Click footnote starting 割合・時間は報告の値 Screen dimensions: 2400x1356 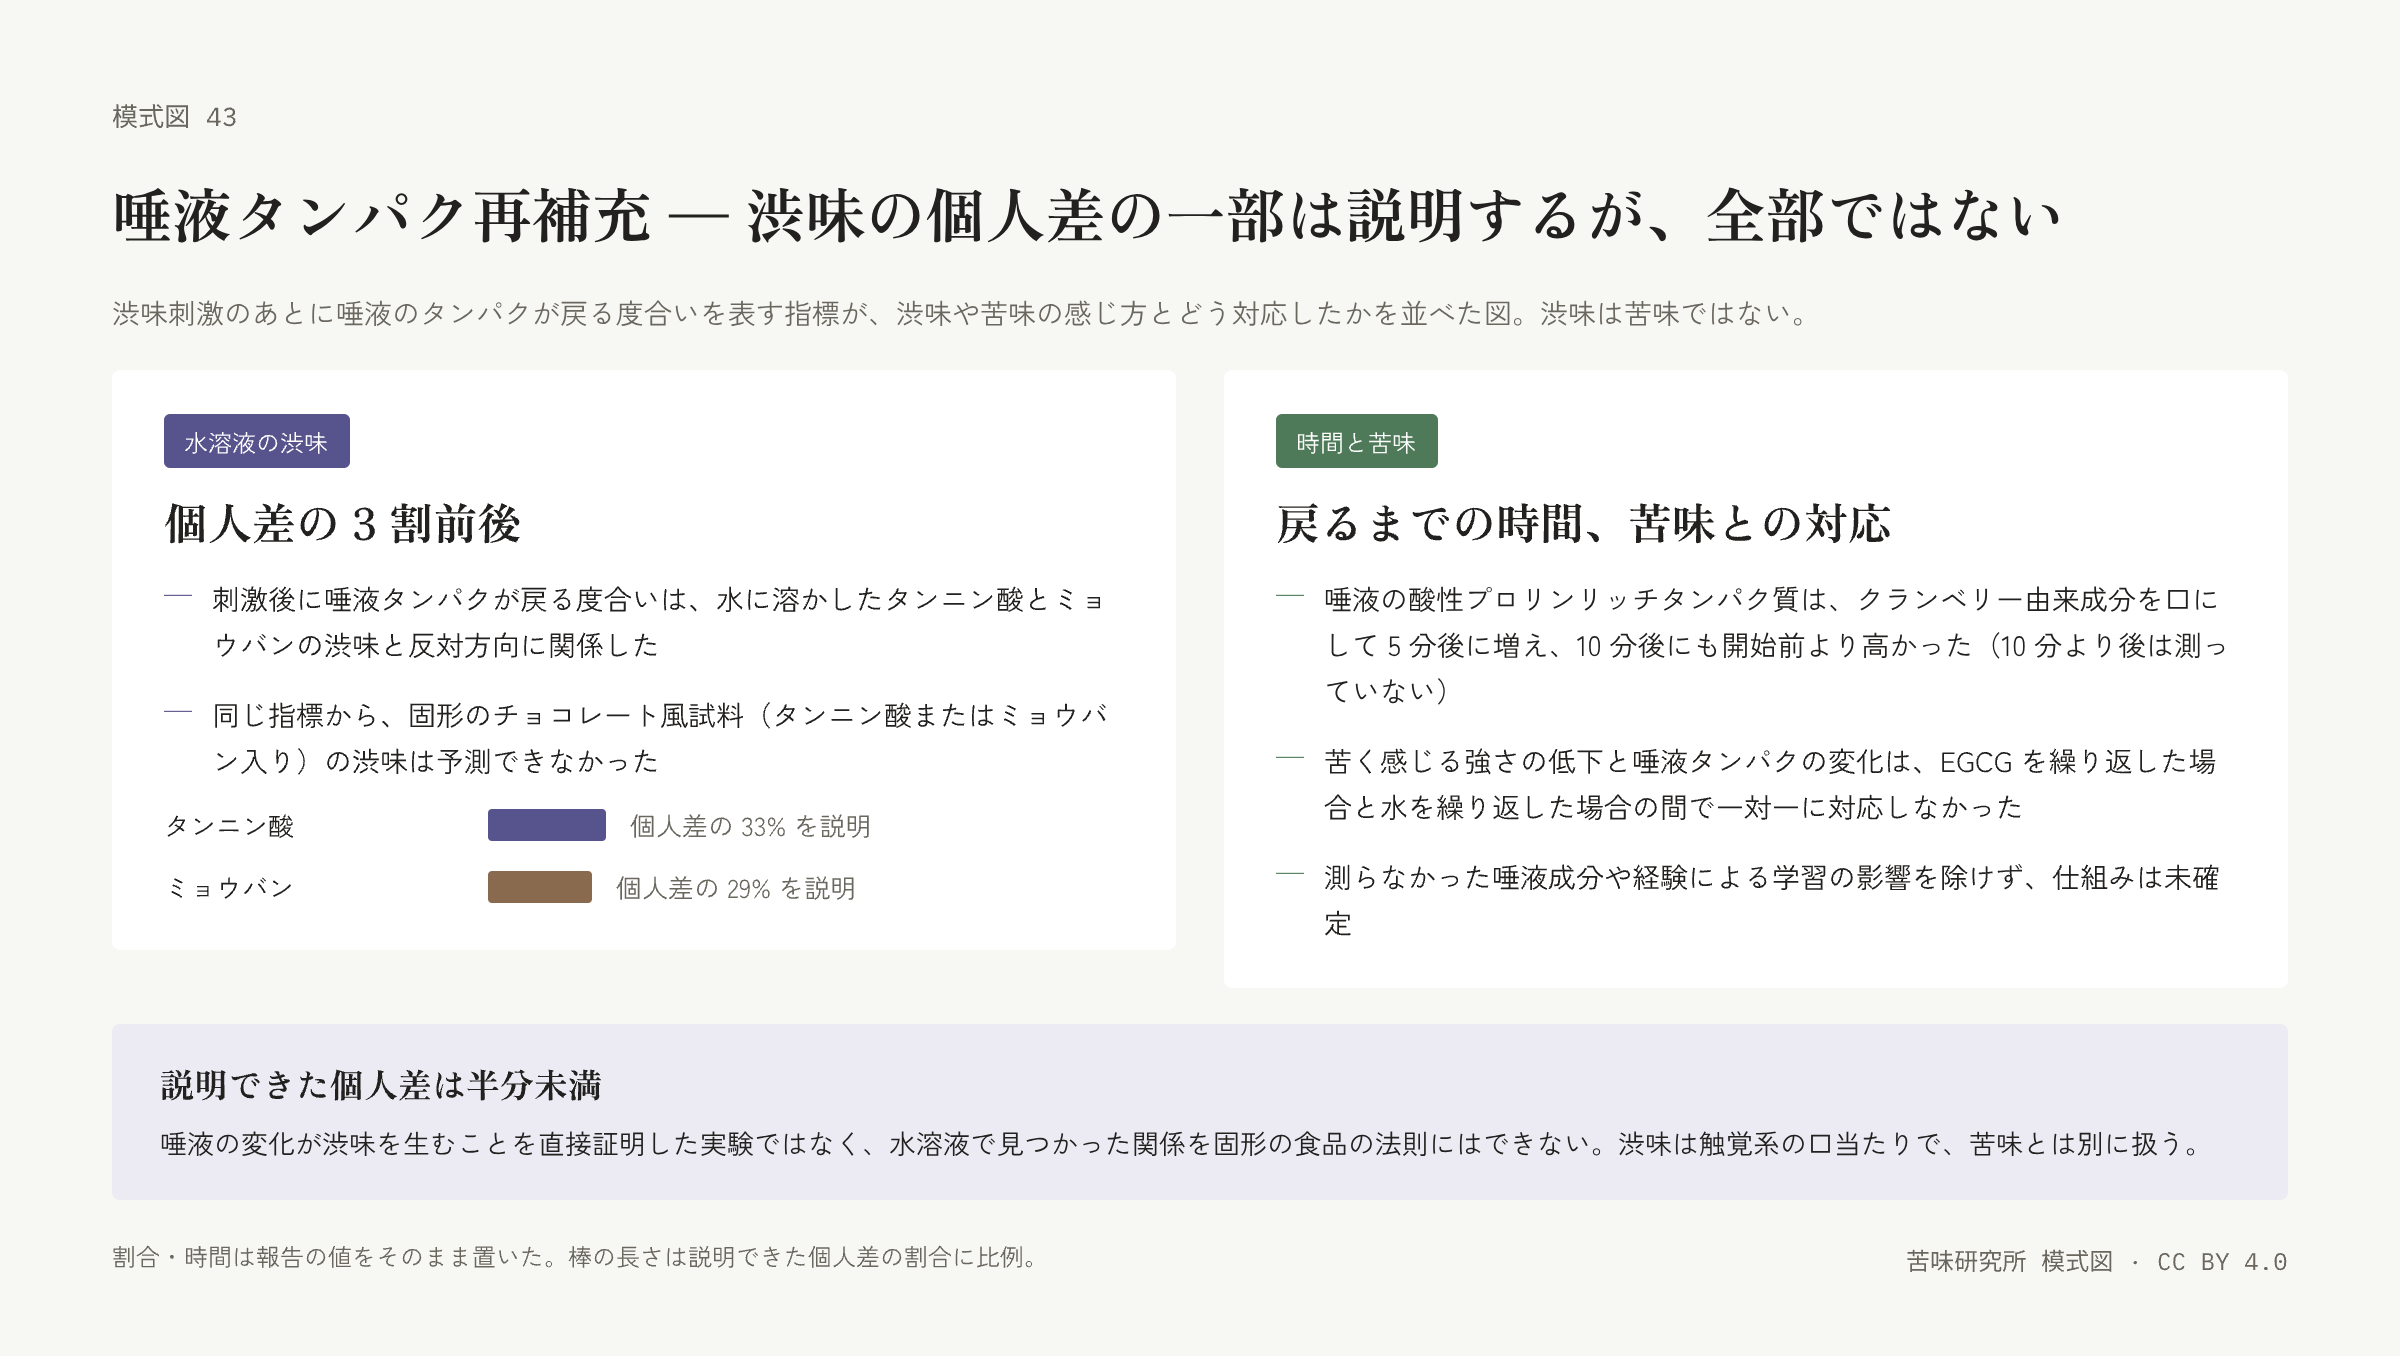[x=578, y=1258]
